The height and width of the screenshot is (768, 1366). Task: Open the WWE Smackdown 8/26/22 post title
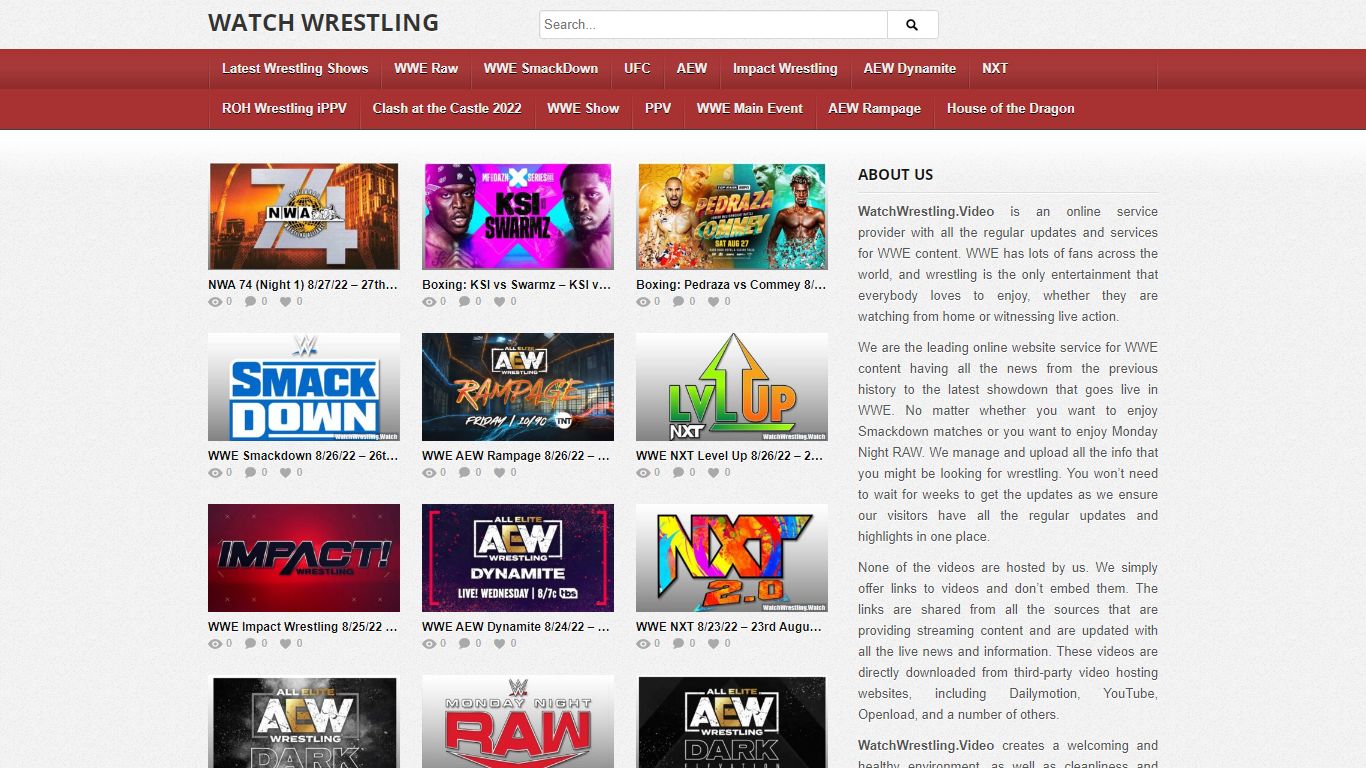click(x=303, y=456)
